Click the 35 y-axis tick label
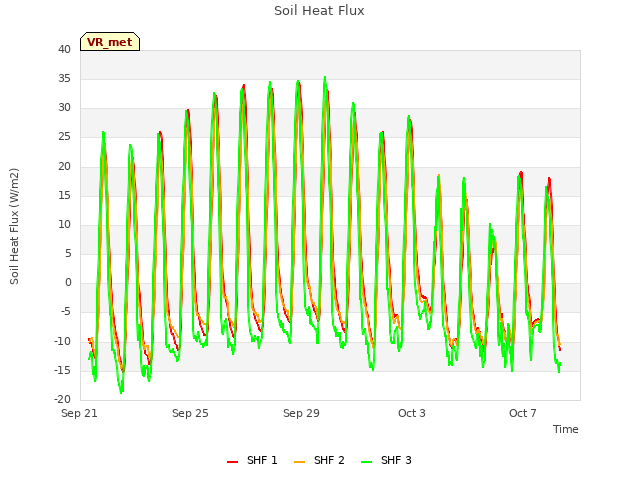 64,78
